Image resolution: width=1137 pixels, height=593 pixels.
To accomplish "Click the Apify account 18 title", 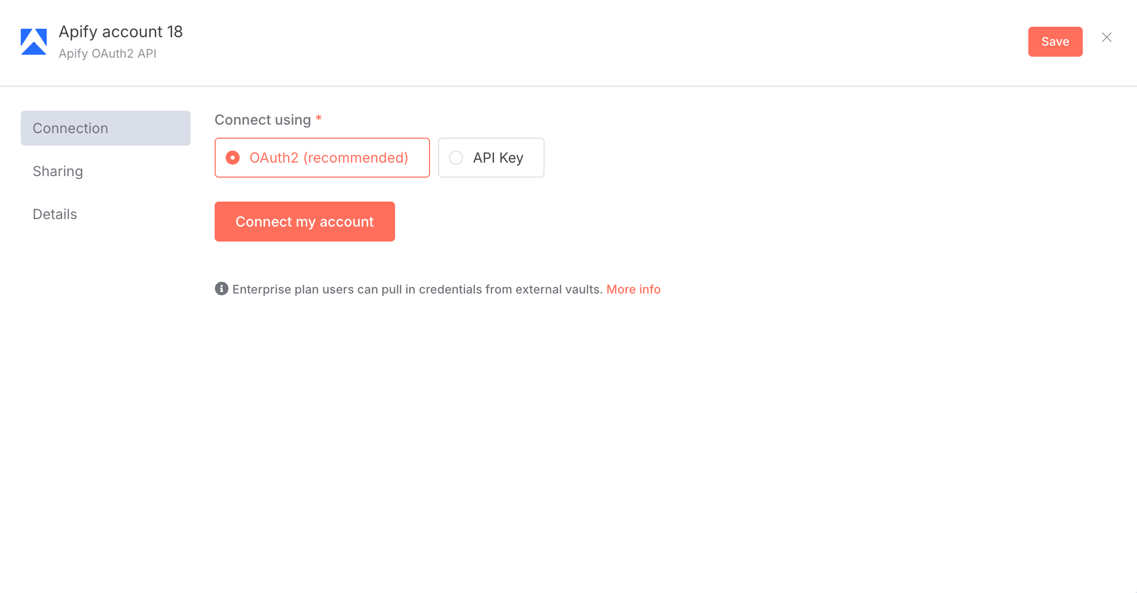I will pos(120,31).
